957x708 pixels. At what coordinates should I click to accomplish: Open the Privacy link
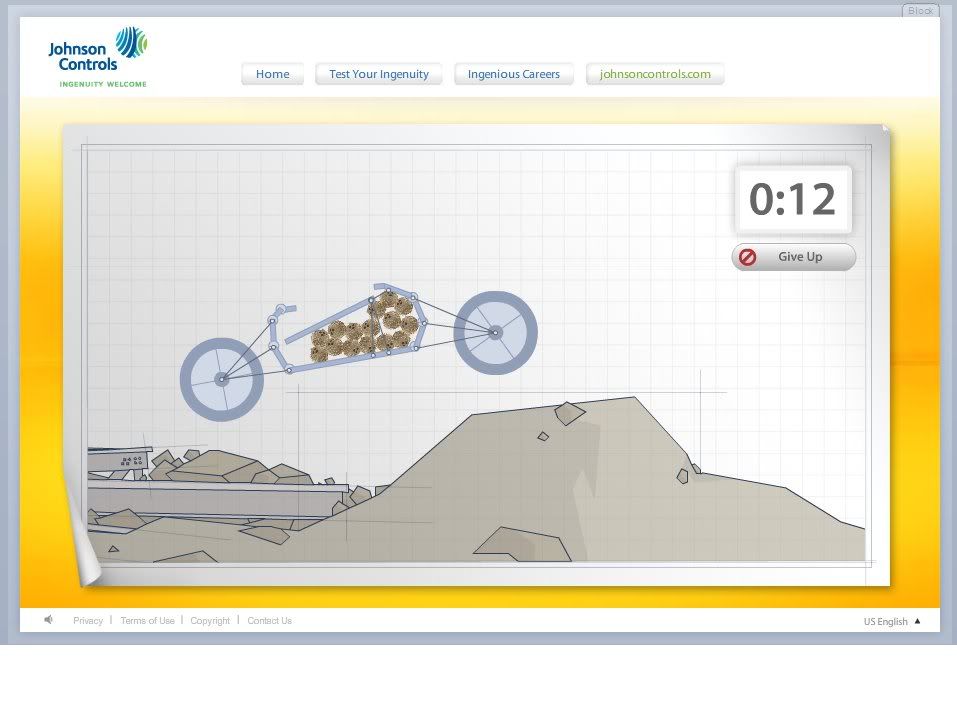pyautogui.click(x=88, y=621)
